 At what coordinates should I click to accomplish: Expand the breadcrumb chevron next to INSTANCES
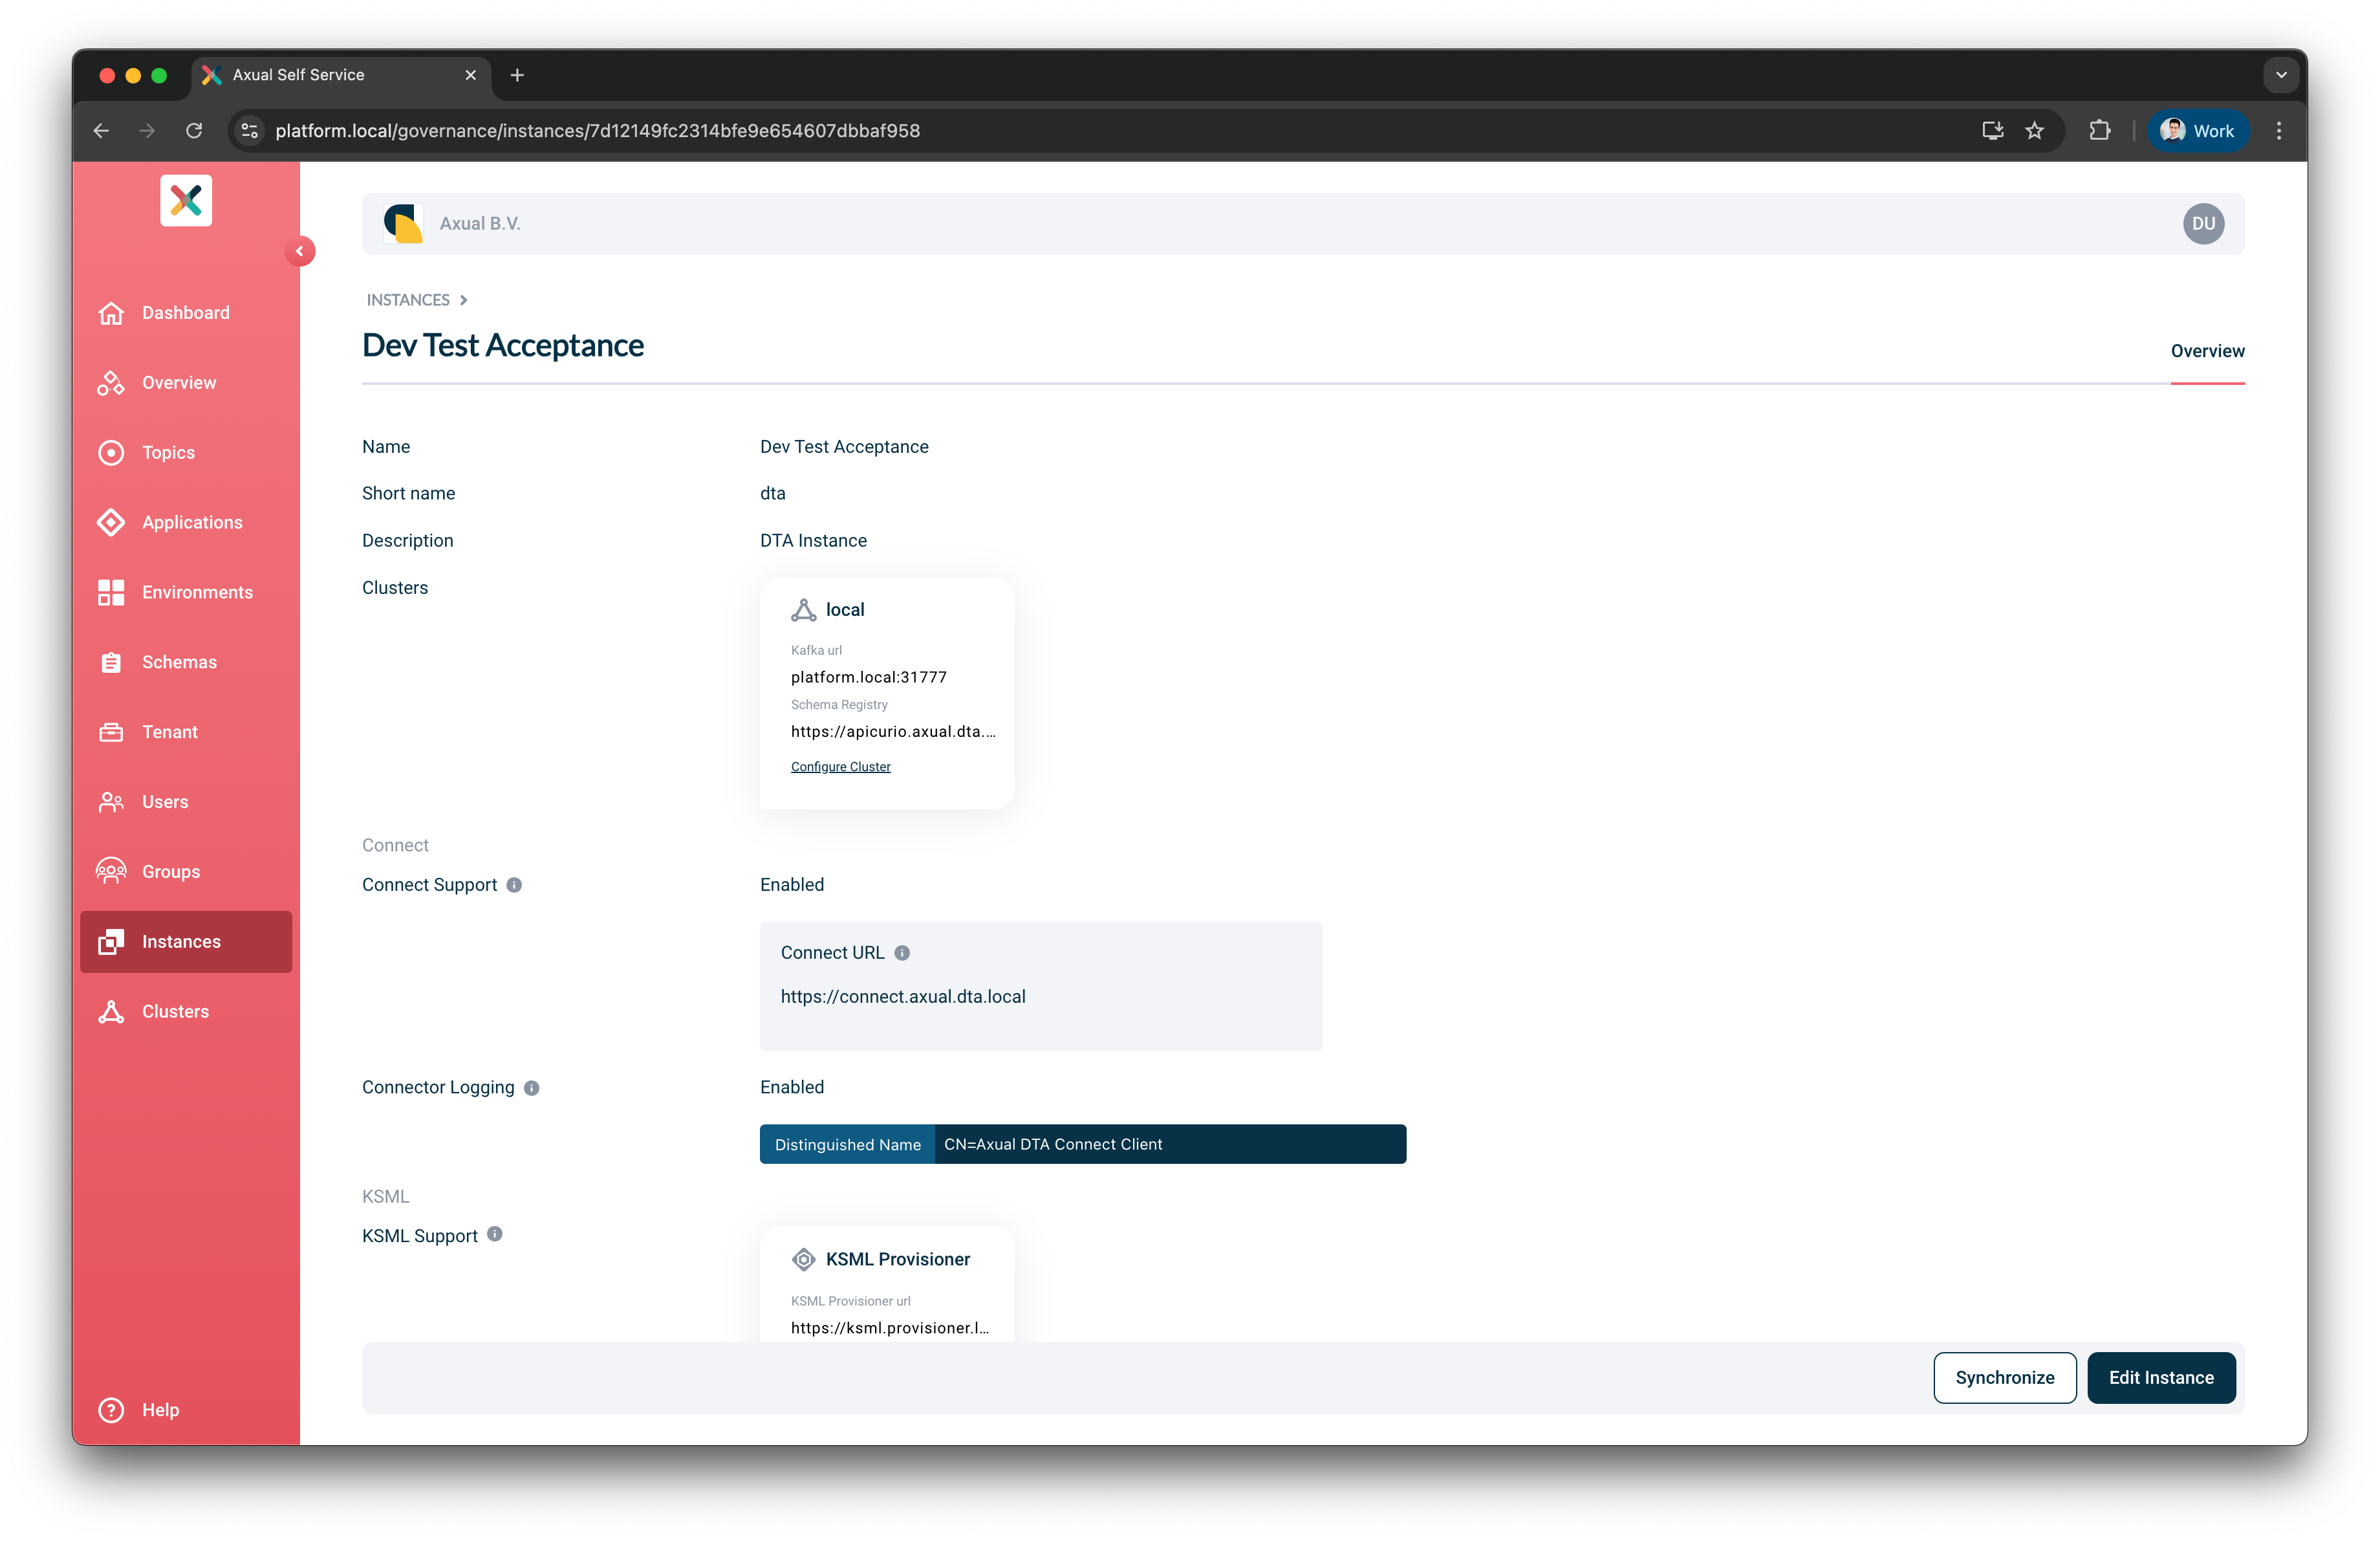463,300
